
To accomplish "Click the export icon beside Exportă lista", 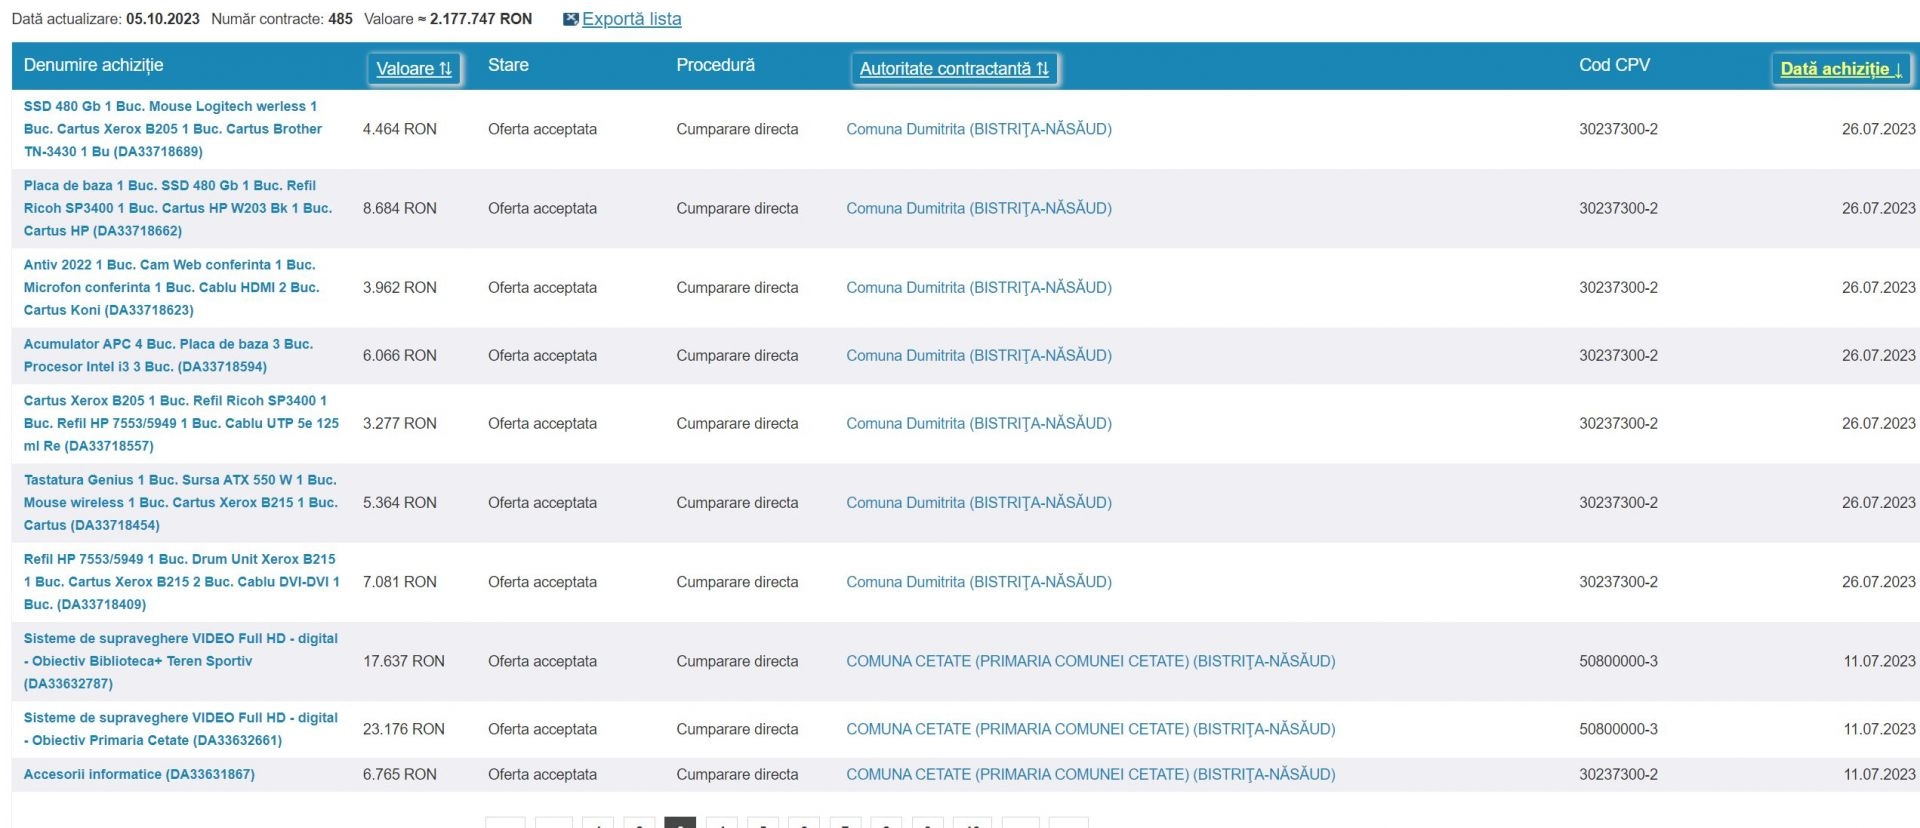I will (x=570, y=19).
